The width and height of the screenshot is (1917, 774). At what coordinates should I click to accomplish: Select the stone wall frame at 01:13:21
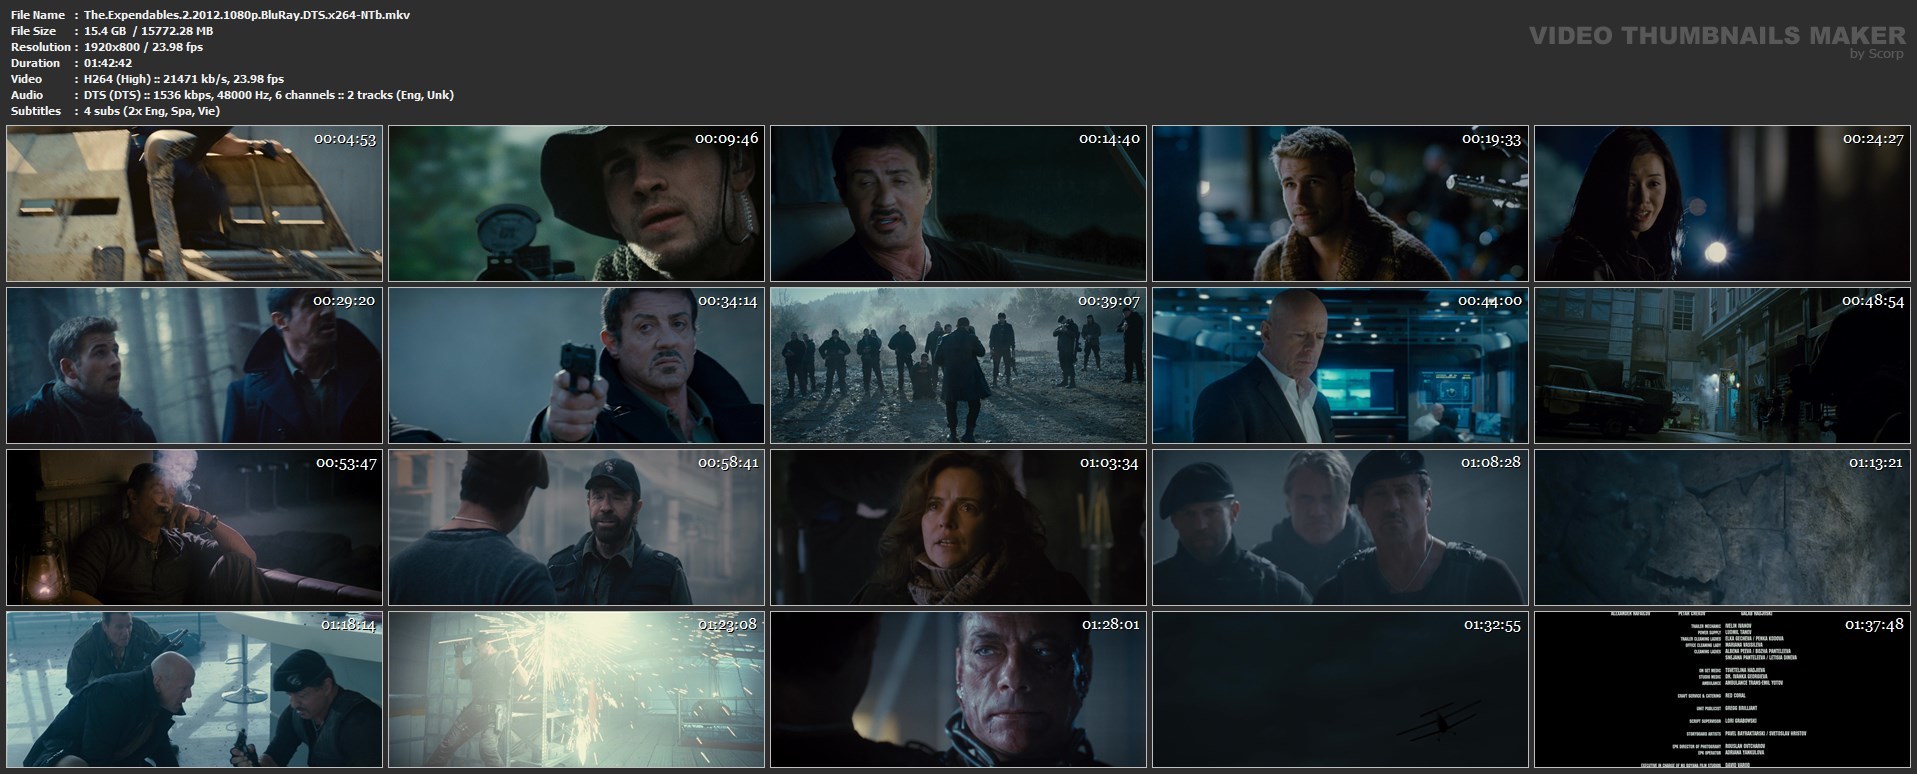tap(1722, 527)
